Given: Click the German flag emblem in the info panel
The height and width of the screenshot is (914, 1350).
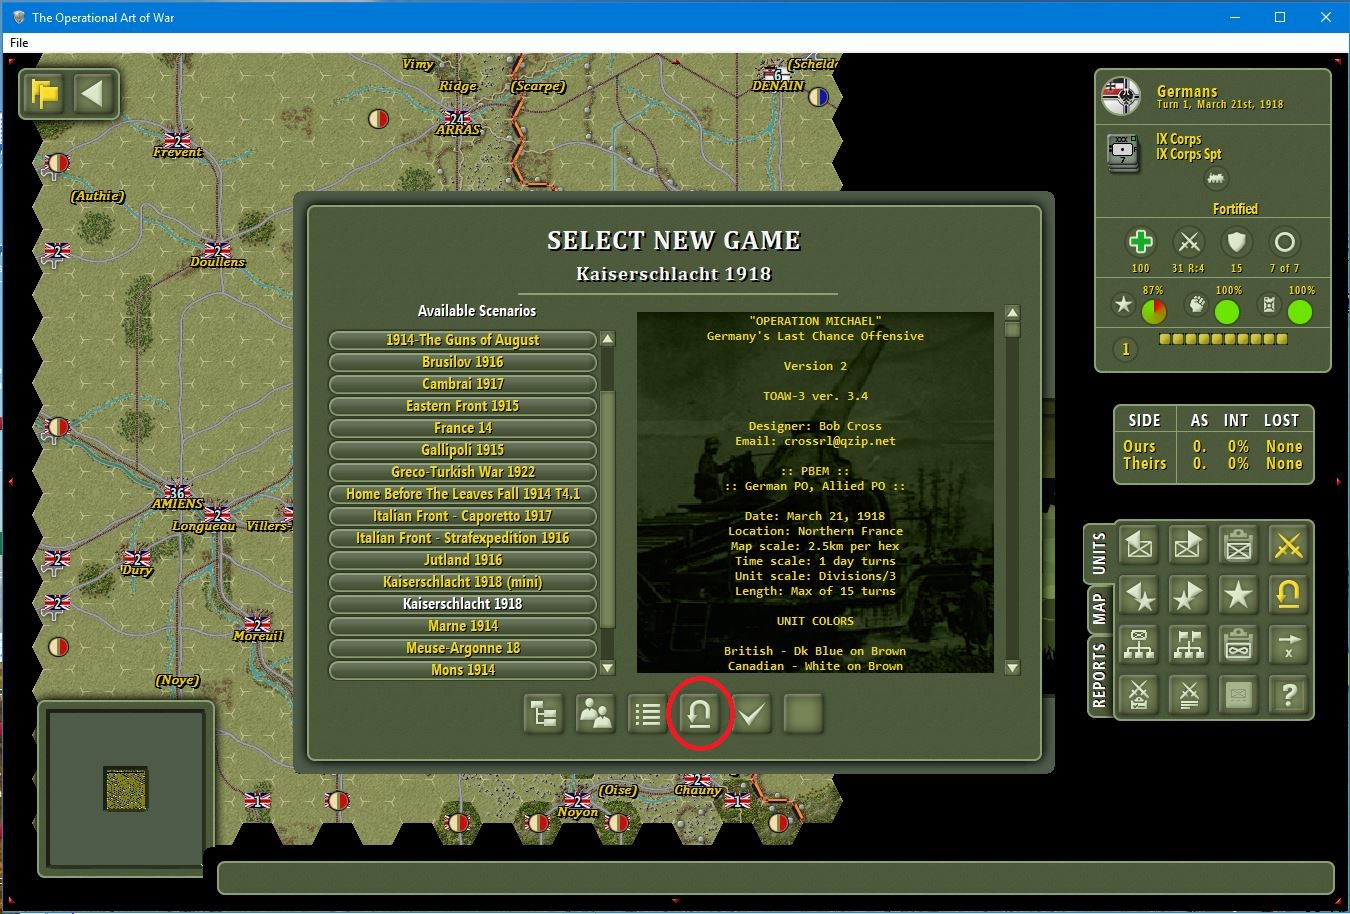Looking at the screenshot, I should [1121, 96].
